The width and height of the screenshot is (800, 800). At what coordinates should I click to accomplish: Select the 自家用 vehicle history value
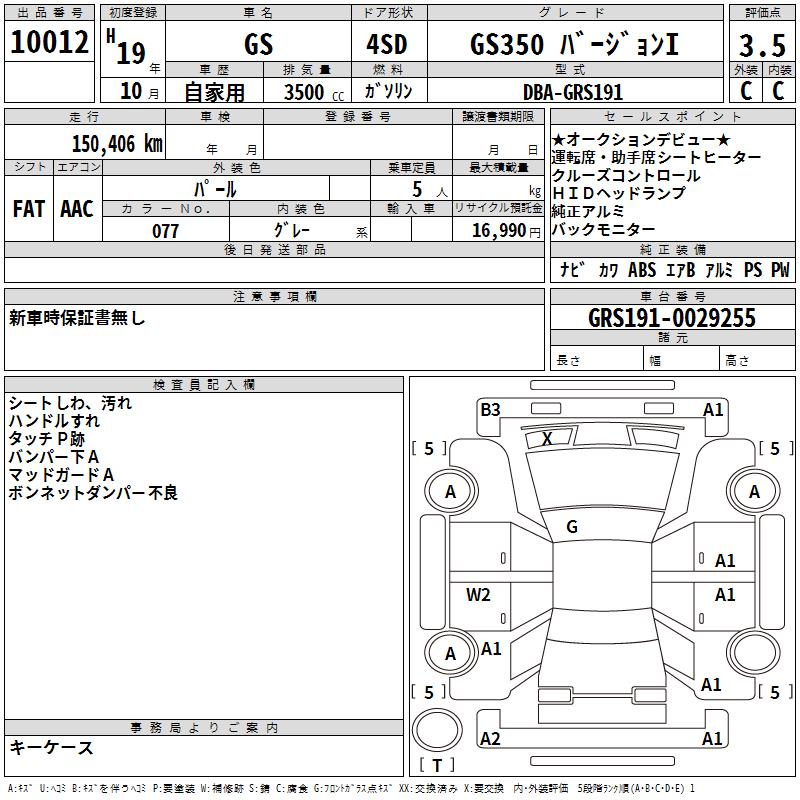[x=214, y=92]
